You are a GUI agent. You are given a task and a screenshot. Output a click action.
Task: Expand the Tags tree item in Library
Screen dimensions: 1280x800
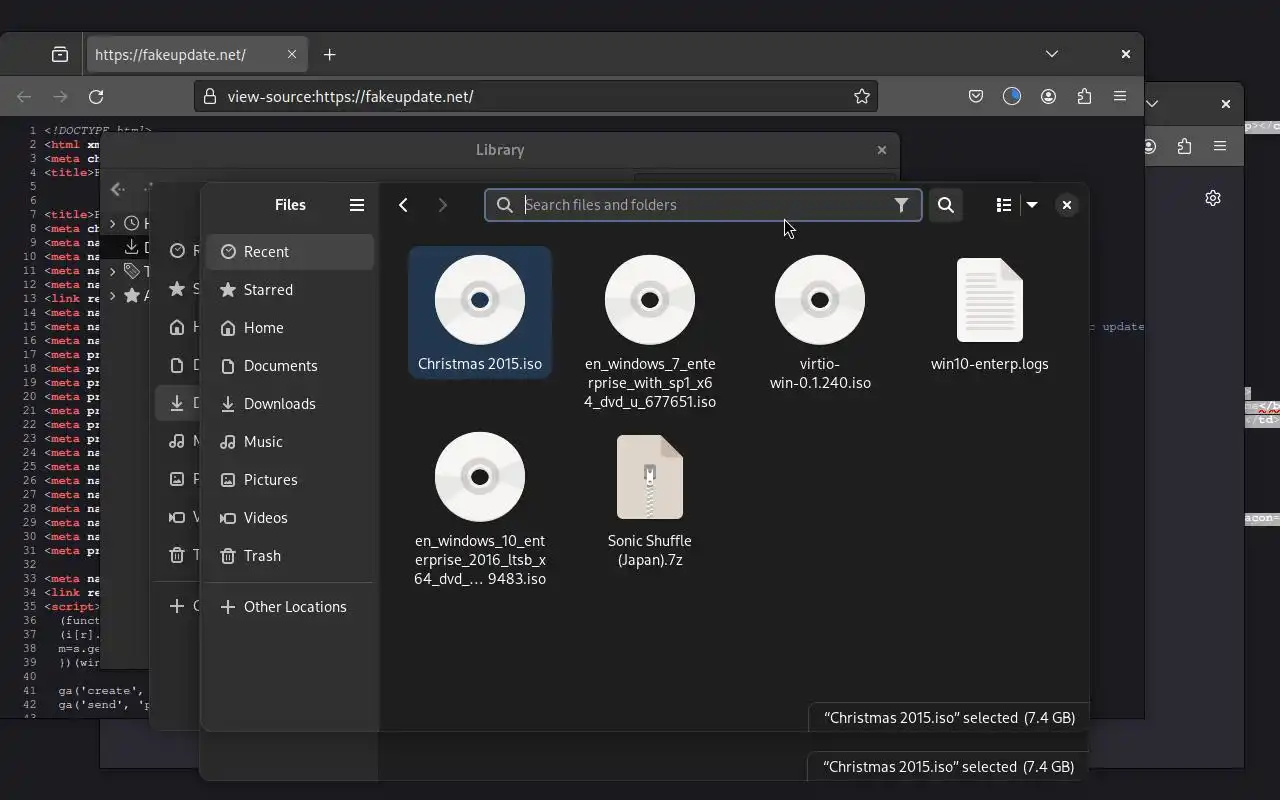tap(113, 271)
